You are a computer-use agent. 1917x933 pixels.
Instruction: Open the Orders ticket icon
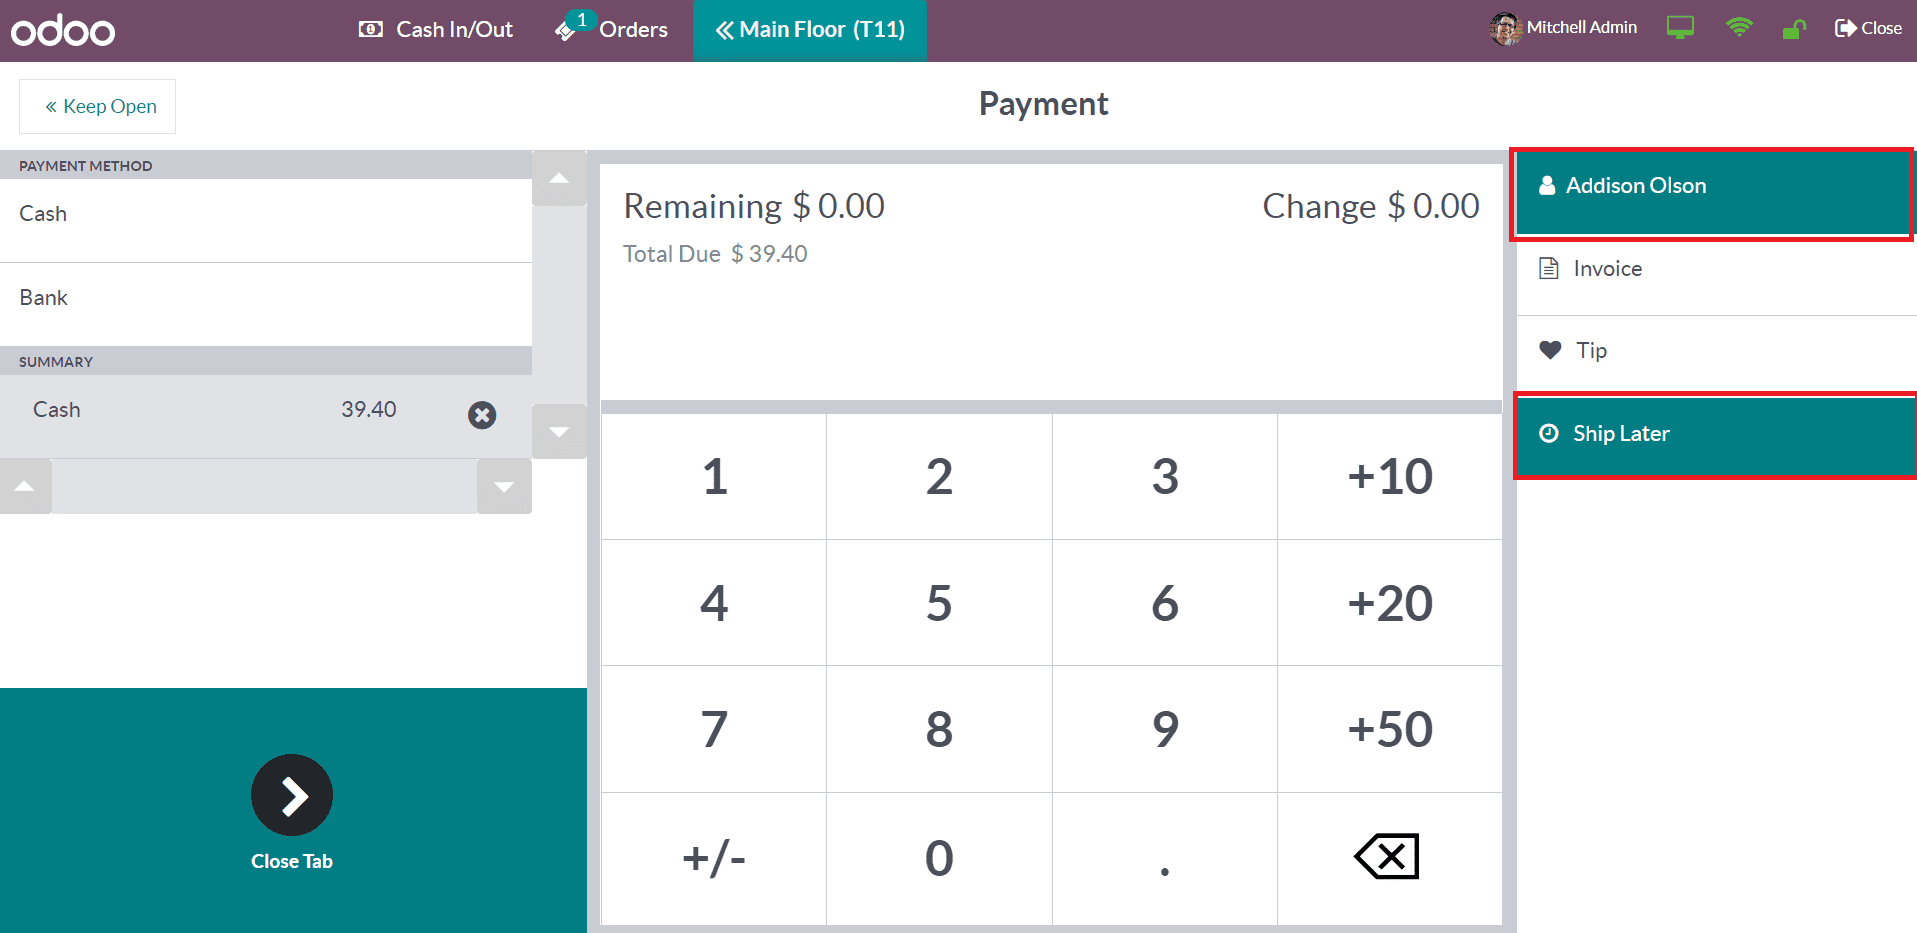tap(566, 30)
